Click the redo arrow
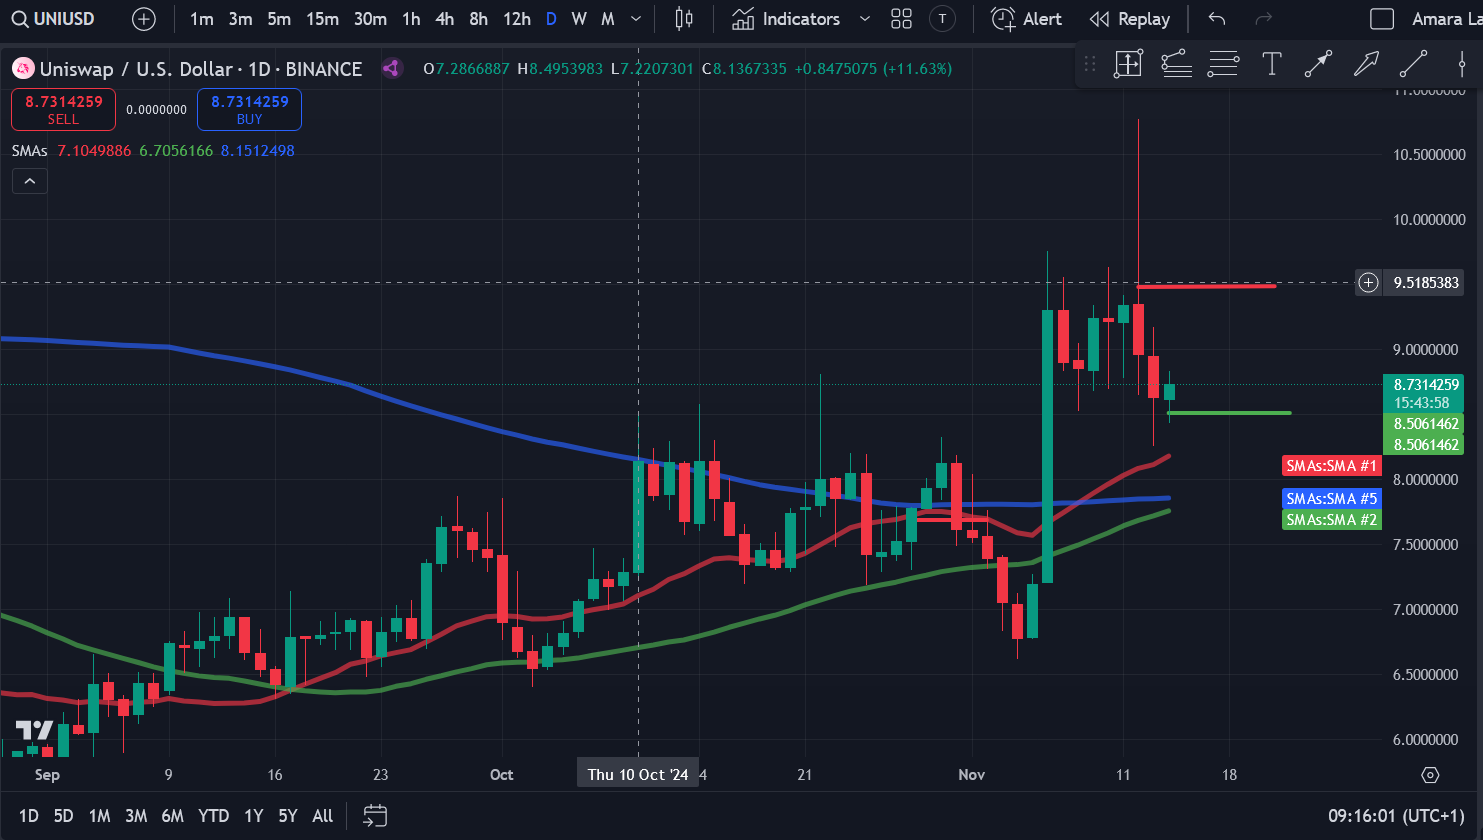The width and height of the screenshot is (1483, 840). pyautogui.click(x=1264, y=19)
